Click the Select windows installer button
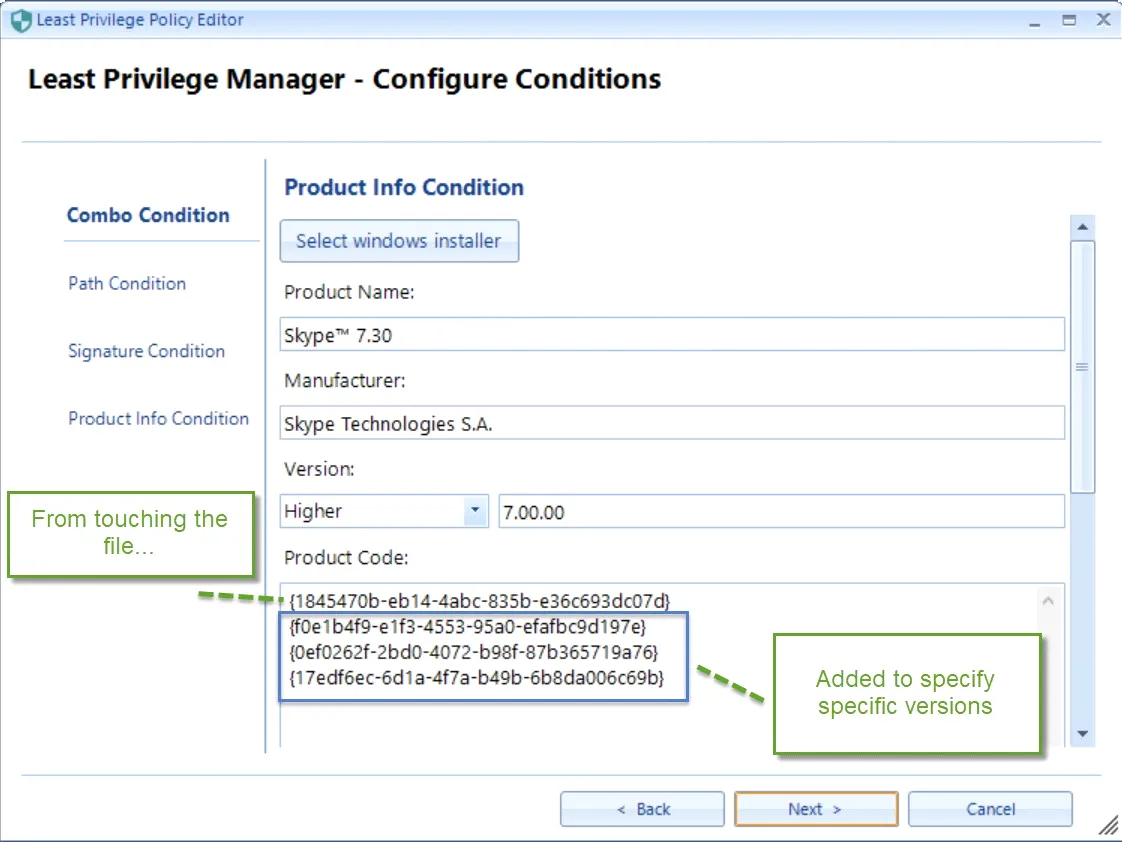1122x842 pixels. coord(399,241)
